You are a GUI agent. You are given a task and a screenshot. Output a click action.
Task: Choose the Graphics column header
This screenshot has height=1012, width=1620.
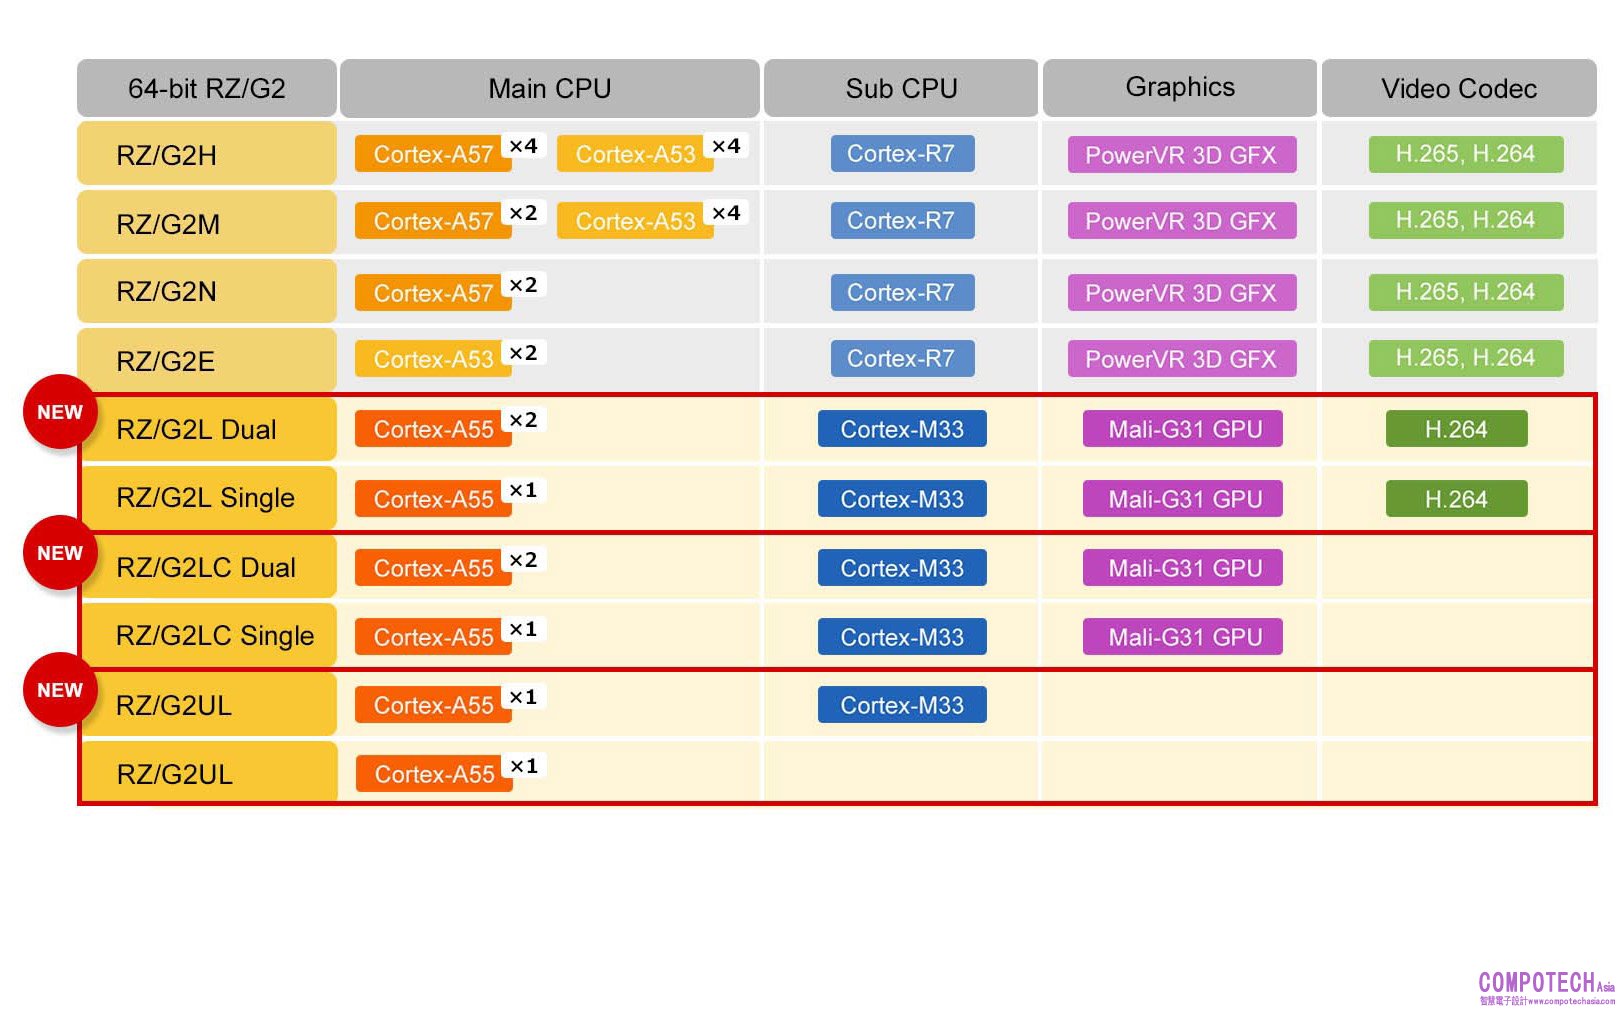[x=1179, y=88]
